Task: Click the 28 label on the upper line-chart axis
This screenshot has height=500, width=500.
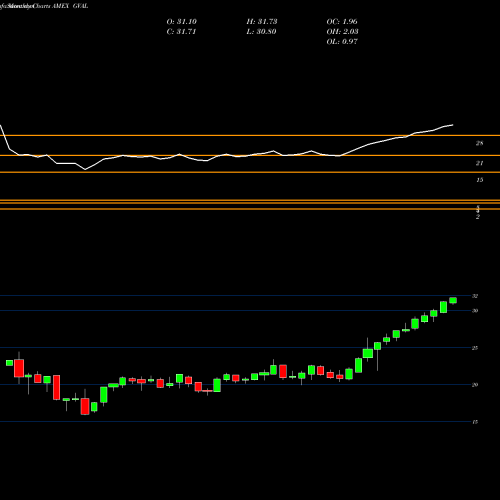Action: coord(479,144)
